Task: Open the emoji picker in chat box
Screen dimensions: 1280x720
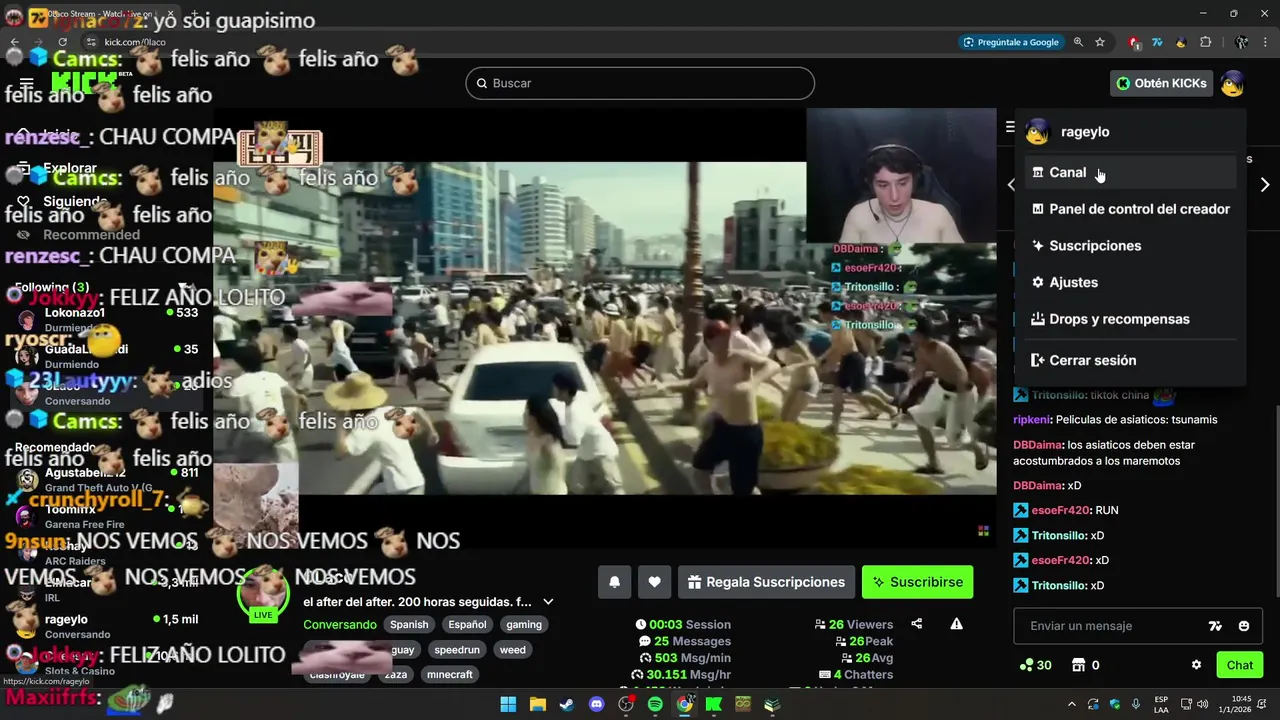Action: (x=1244, y=626)
